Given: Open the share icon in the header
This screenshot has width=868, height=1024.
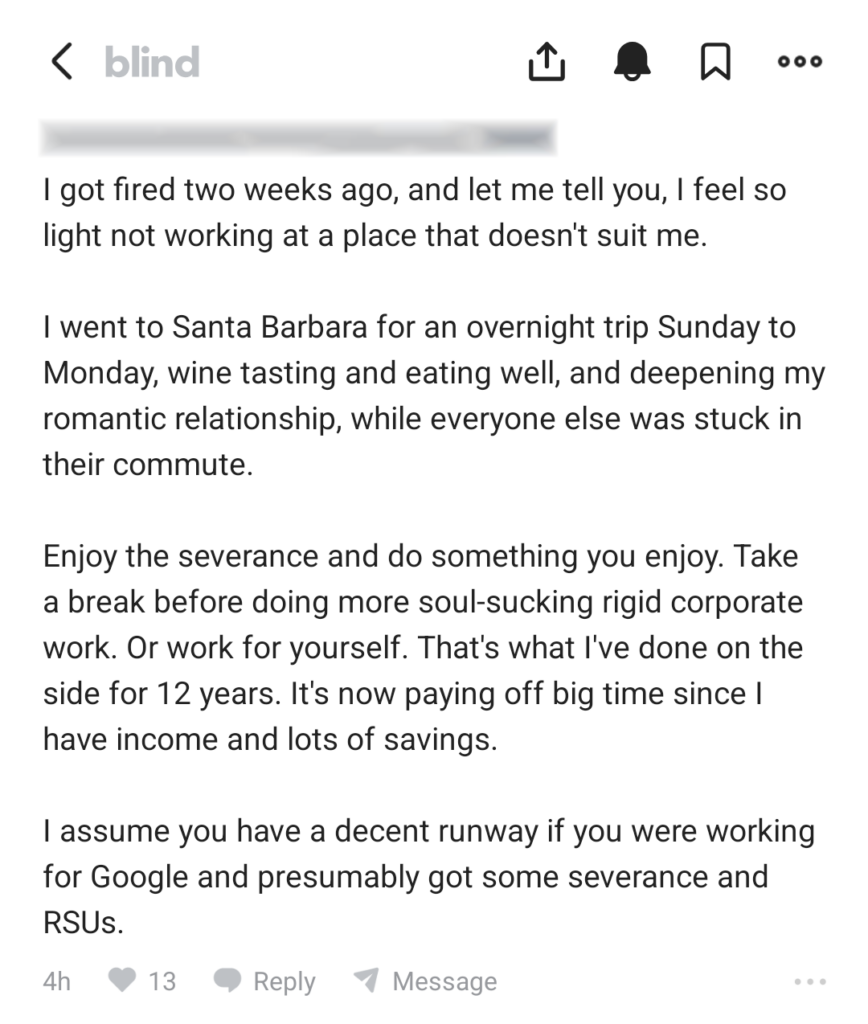Looking at the screenshot, I should (x=546, y=62).
